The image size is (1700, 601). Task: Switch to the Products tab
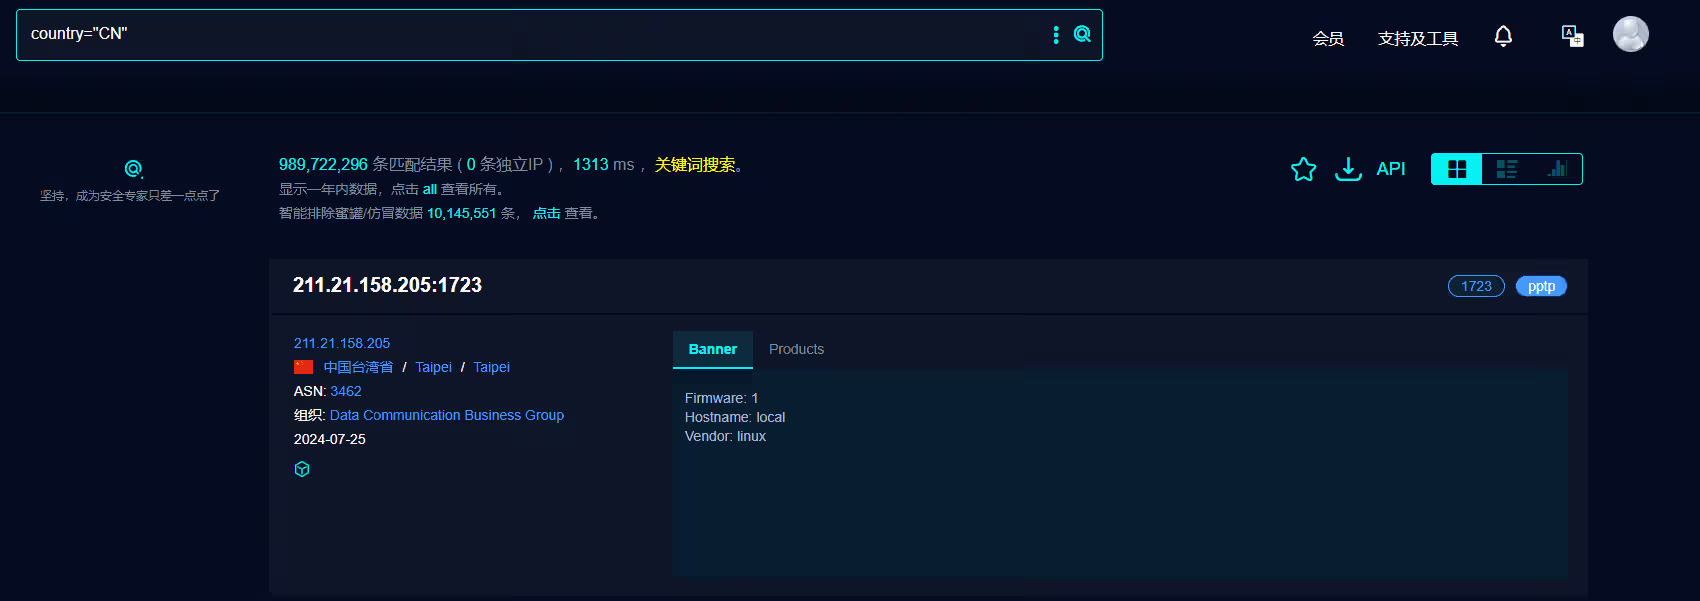pyautogui.click(x=796, y=349)
